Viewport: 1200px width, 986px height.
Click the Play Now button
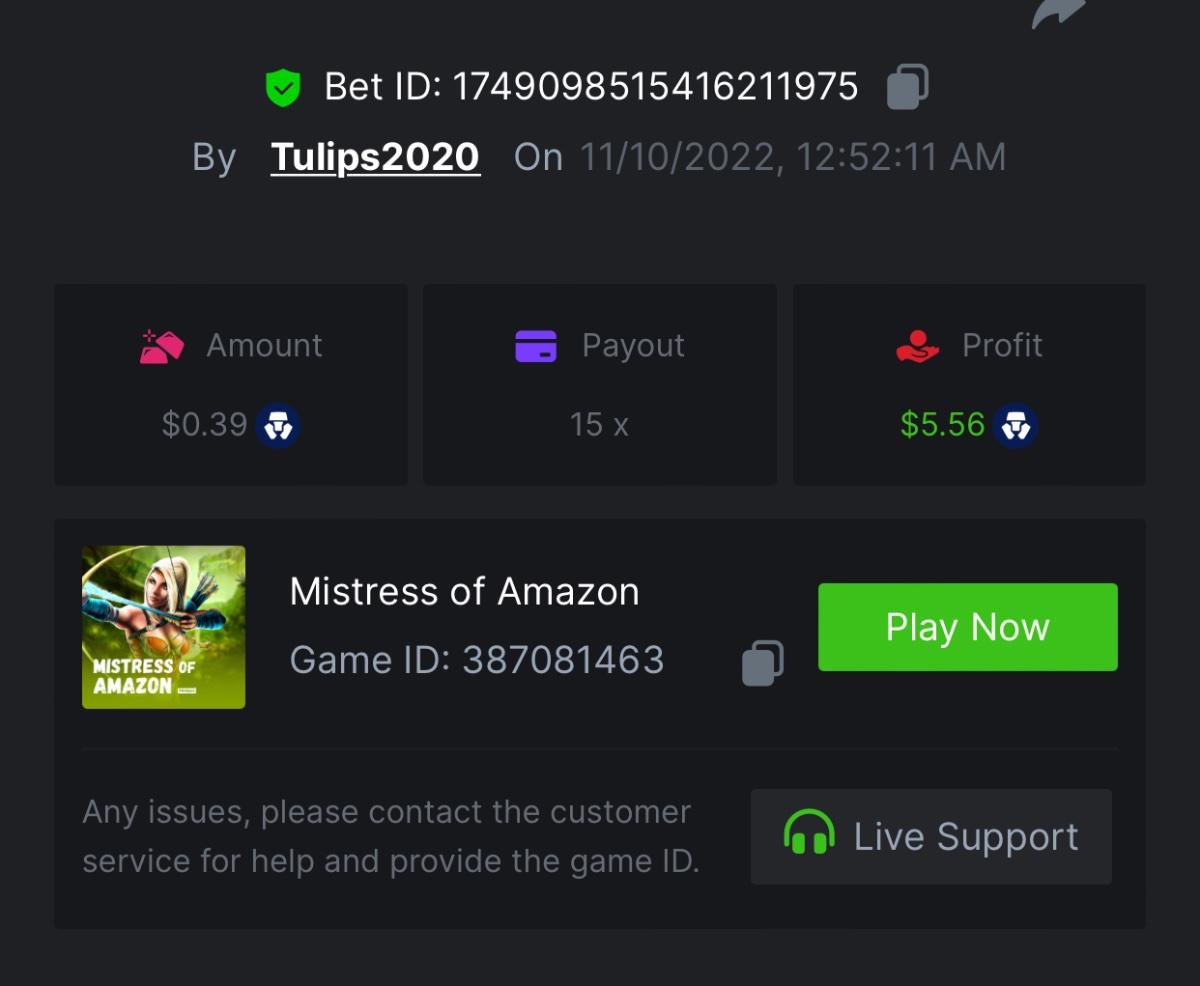click(968, 627)
